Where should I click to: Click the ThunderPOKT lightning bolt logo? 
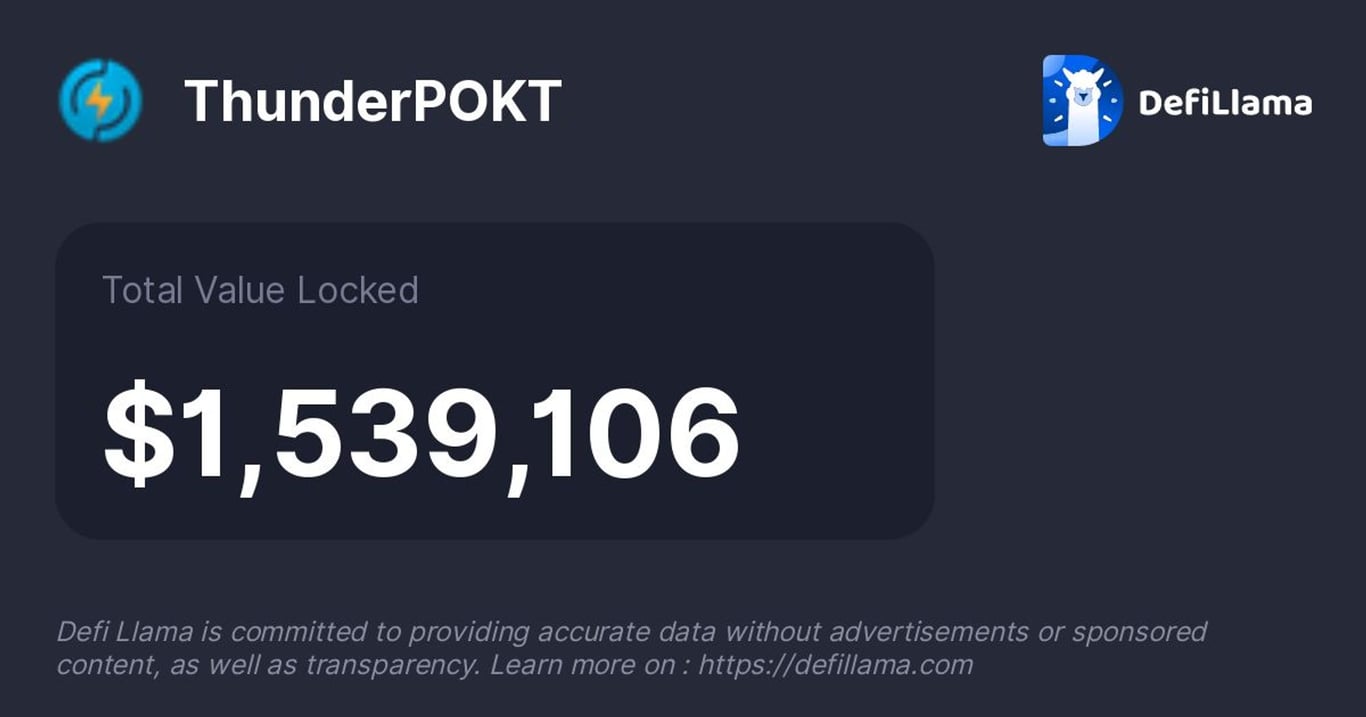[x=100, y=100]
